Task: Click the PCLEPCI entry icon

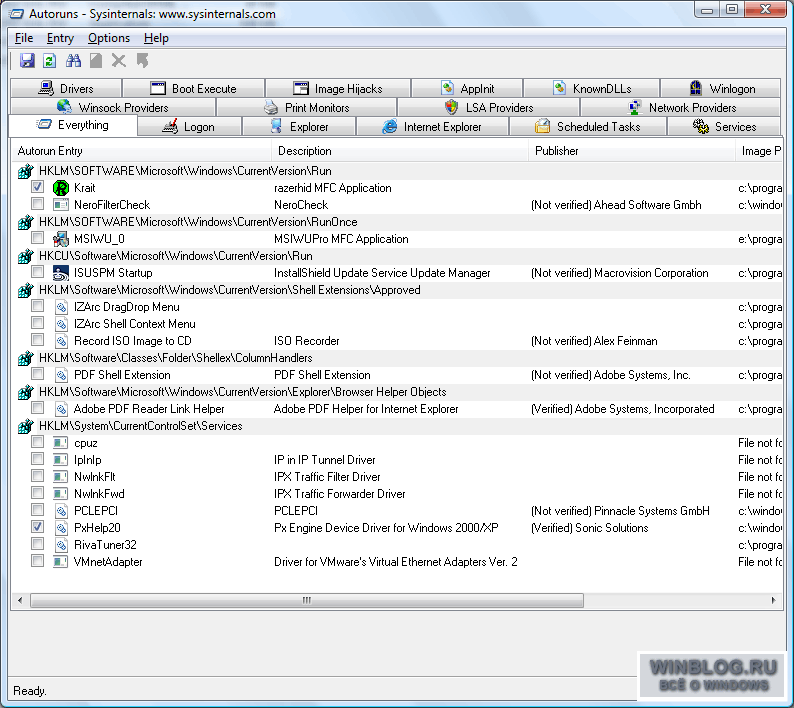Action: pyautogui.click(x=61, y=511)
